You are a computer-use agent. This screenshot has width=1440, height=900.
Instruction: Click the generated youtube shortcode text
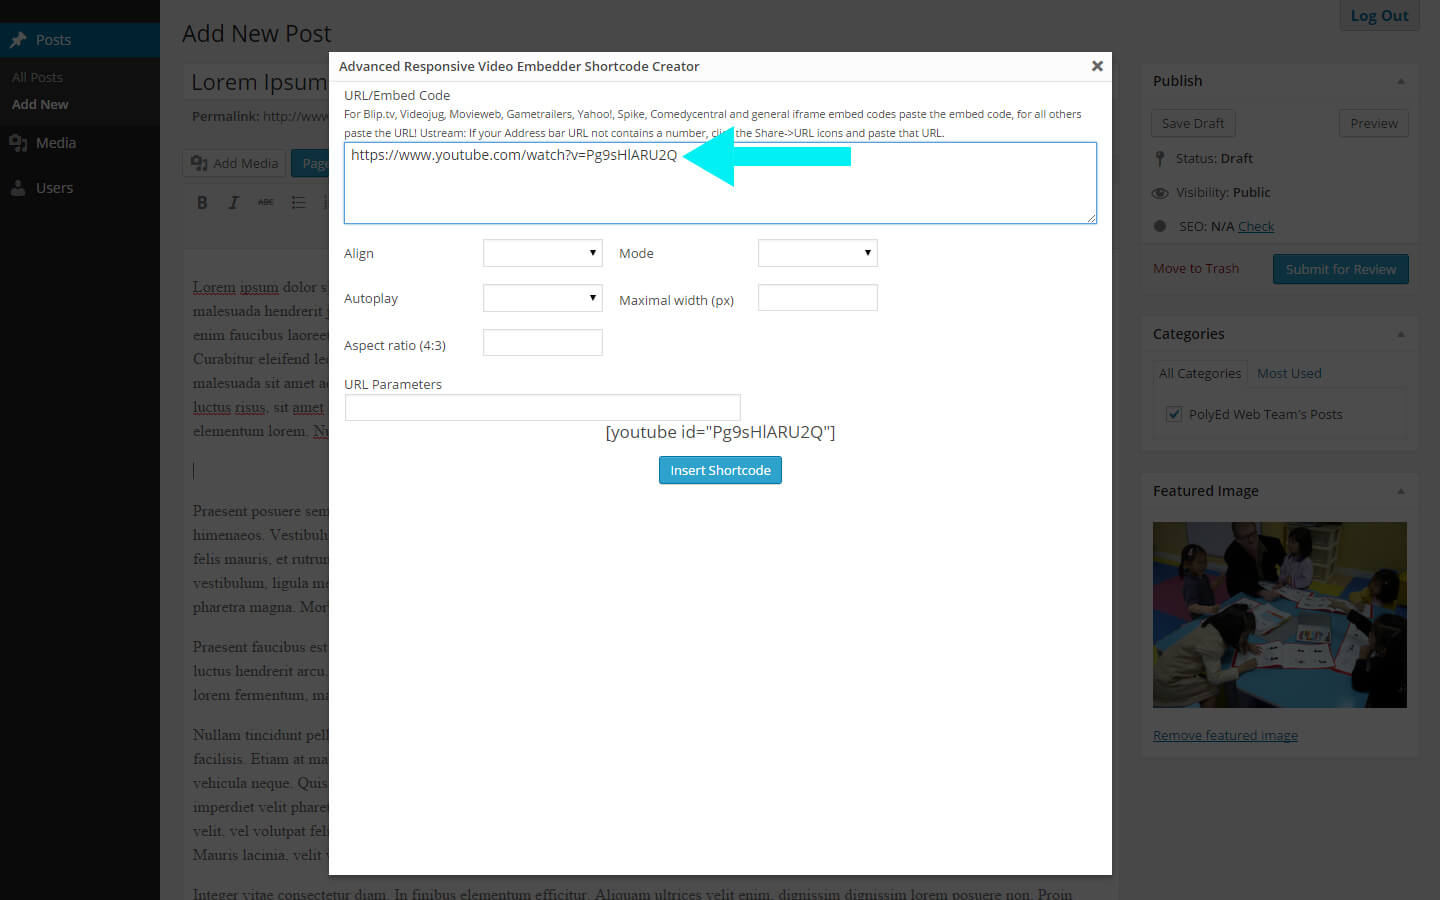click(x=720, y=432)
